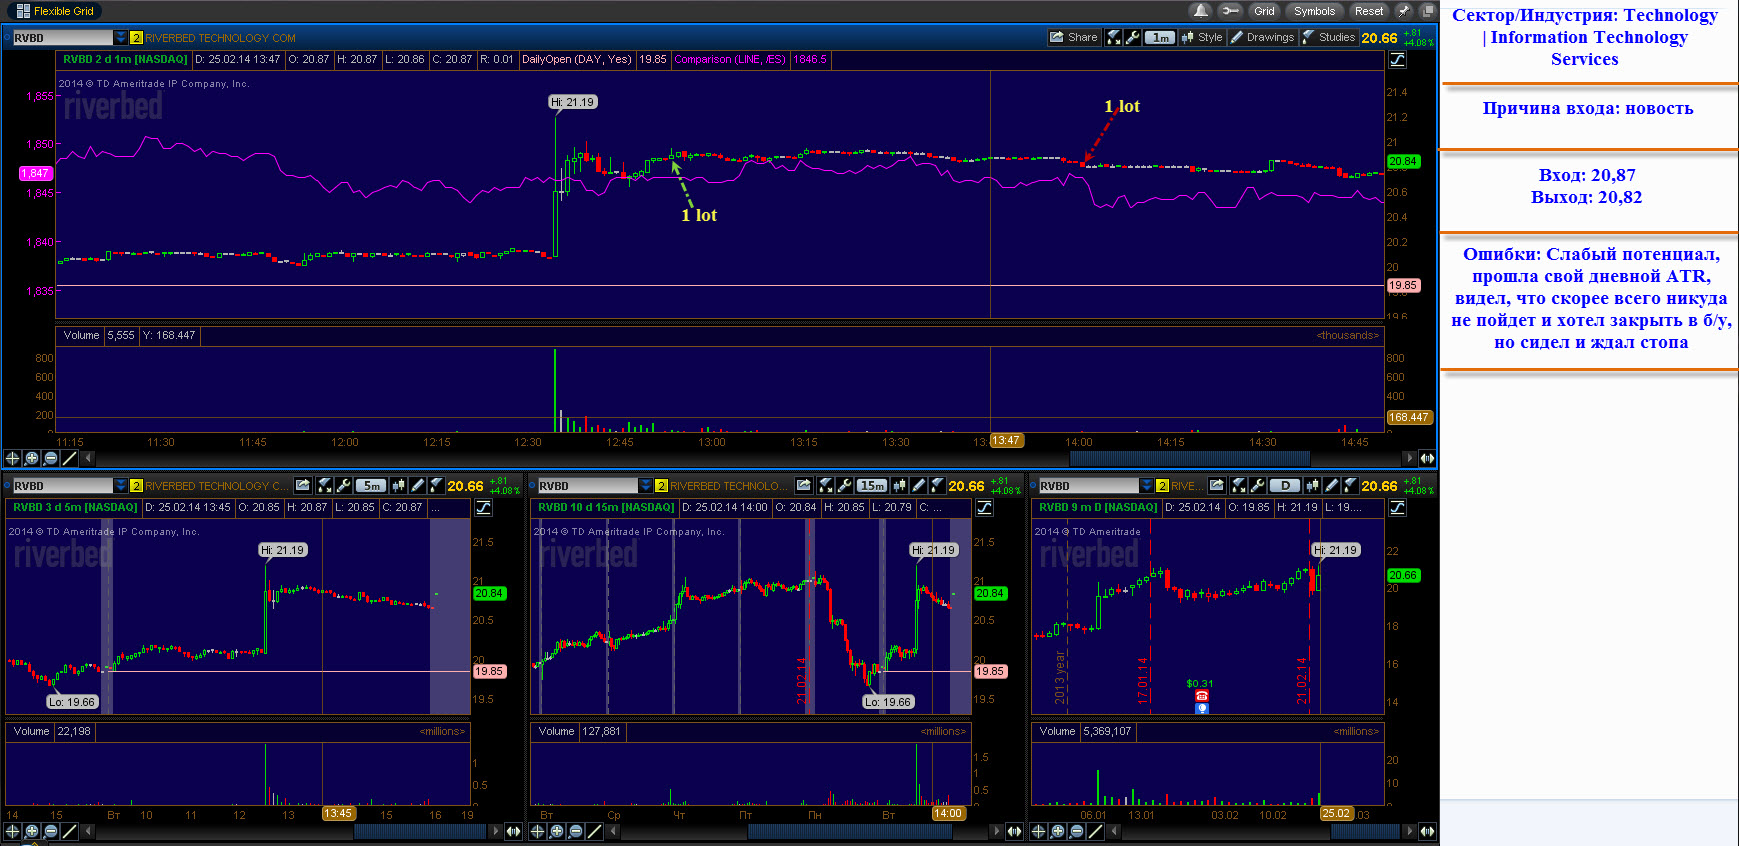Zoom out on 15m chart
The width and height of the screenshot is (1739, 846).
576,831
